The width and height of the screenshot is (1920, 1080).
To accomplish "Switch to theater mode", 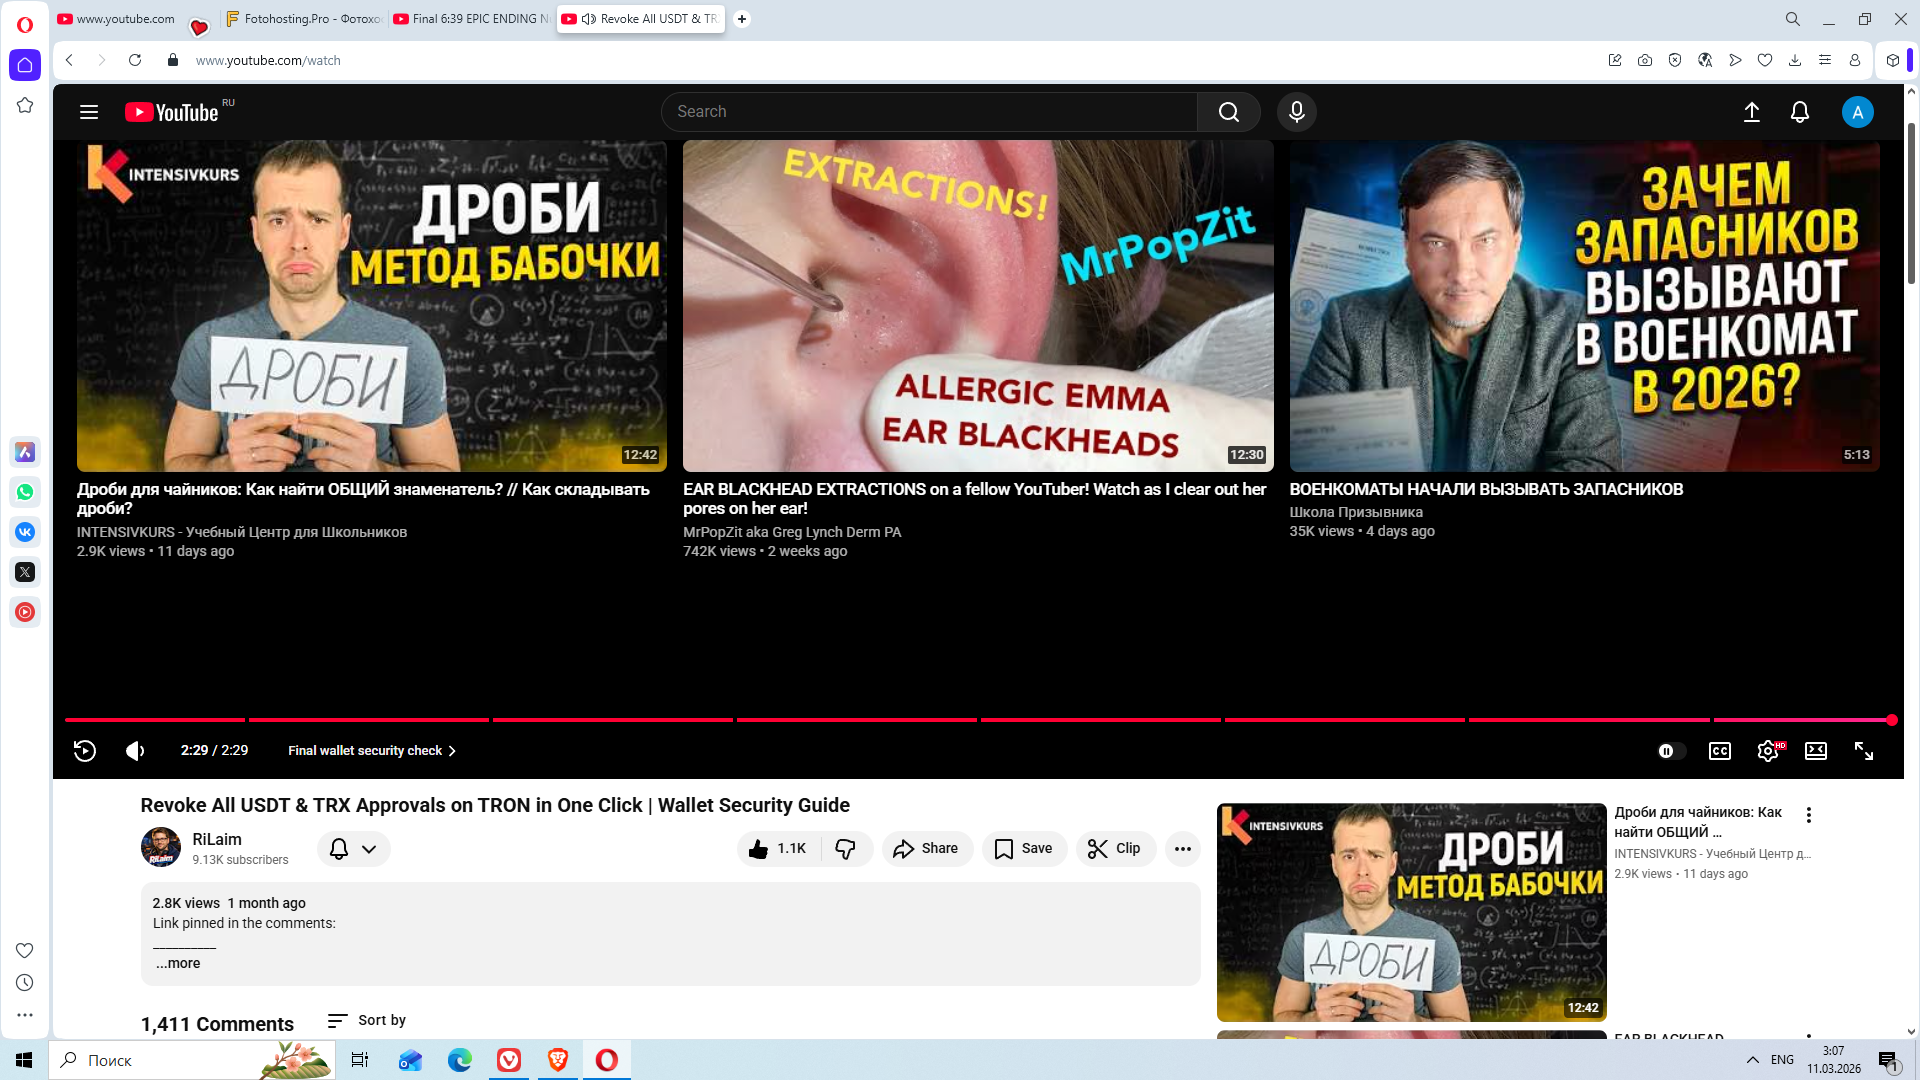I will 1816,751.
